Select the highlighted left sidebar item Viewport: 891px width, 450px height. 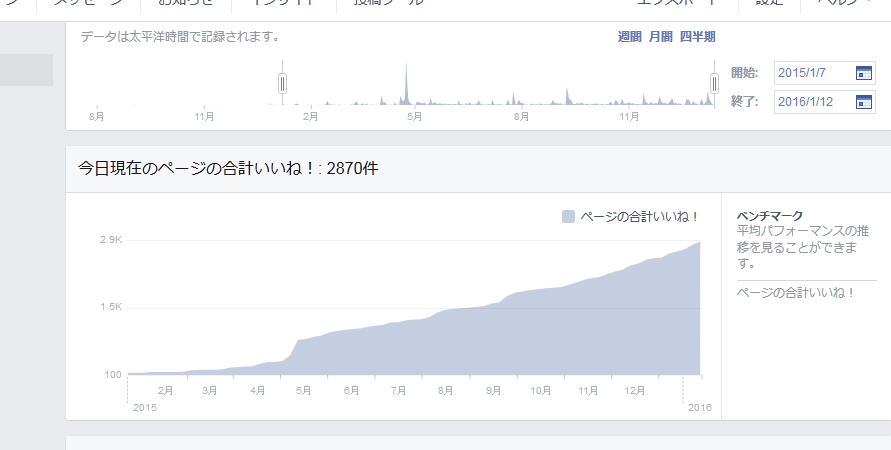26,70
